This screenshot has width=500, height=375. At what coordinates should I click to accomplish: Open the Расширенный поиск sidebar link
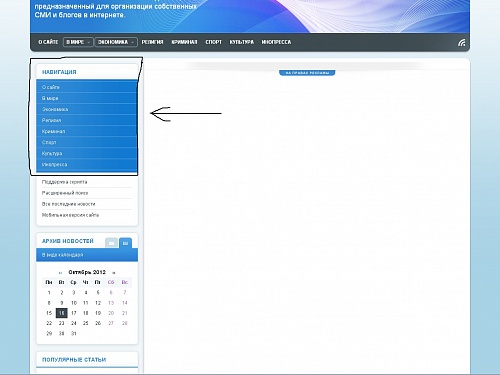click(x=65, y=193)
